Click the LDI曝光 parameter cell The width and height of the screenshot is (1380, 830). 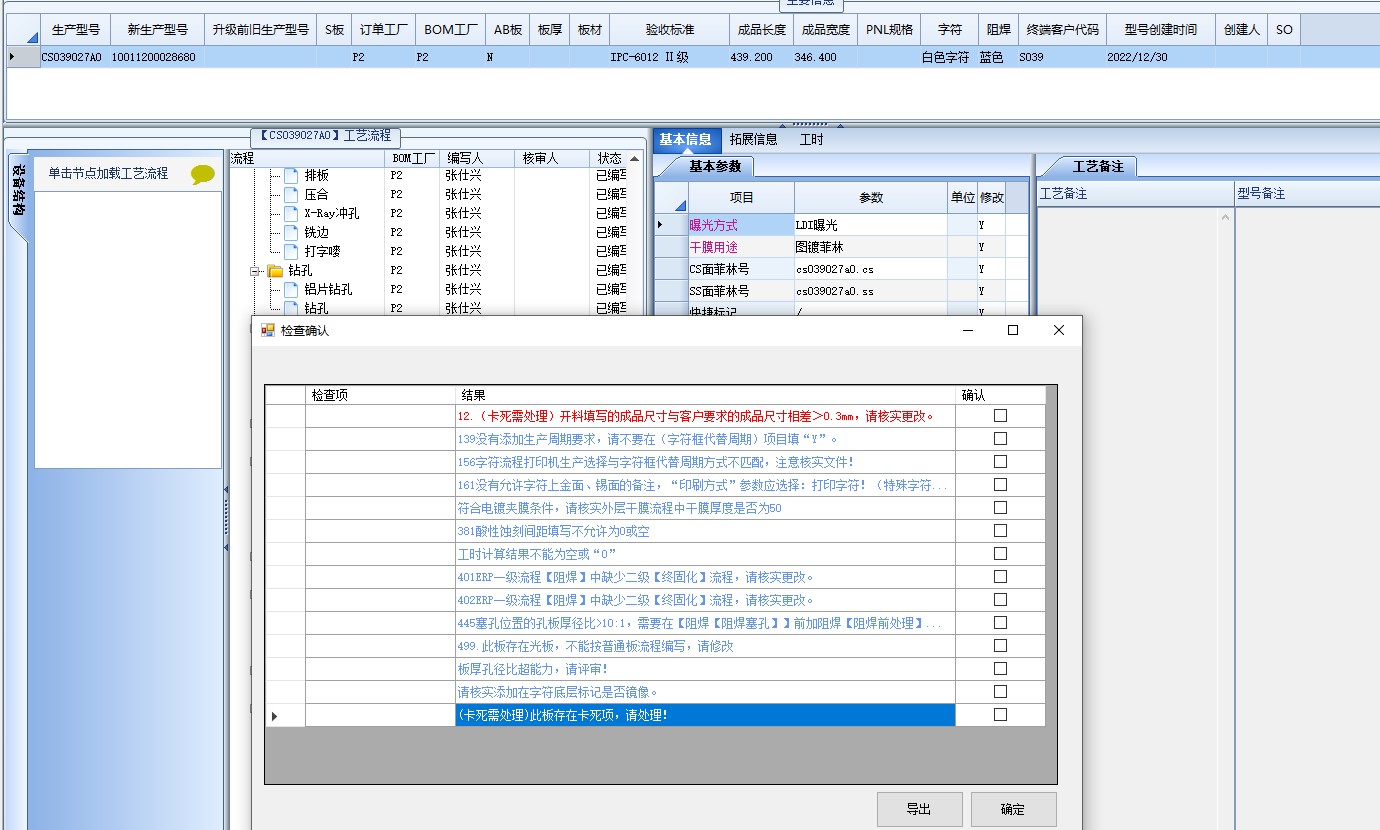coord(870,226)
